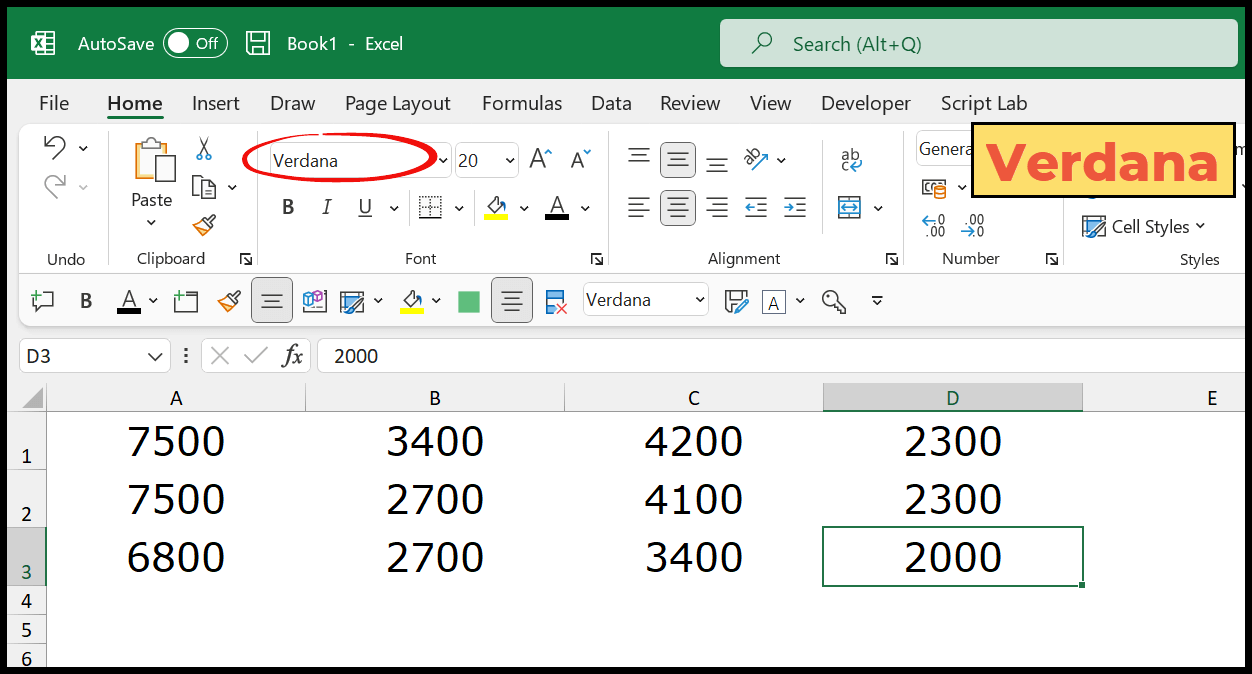Click the Undo arrow icon
The image size is (1252, 674).
tap(55, 148)
